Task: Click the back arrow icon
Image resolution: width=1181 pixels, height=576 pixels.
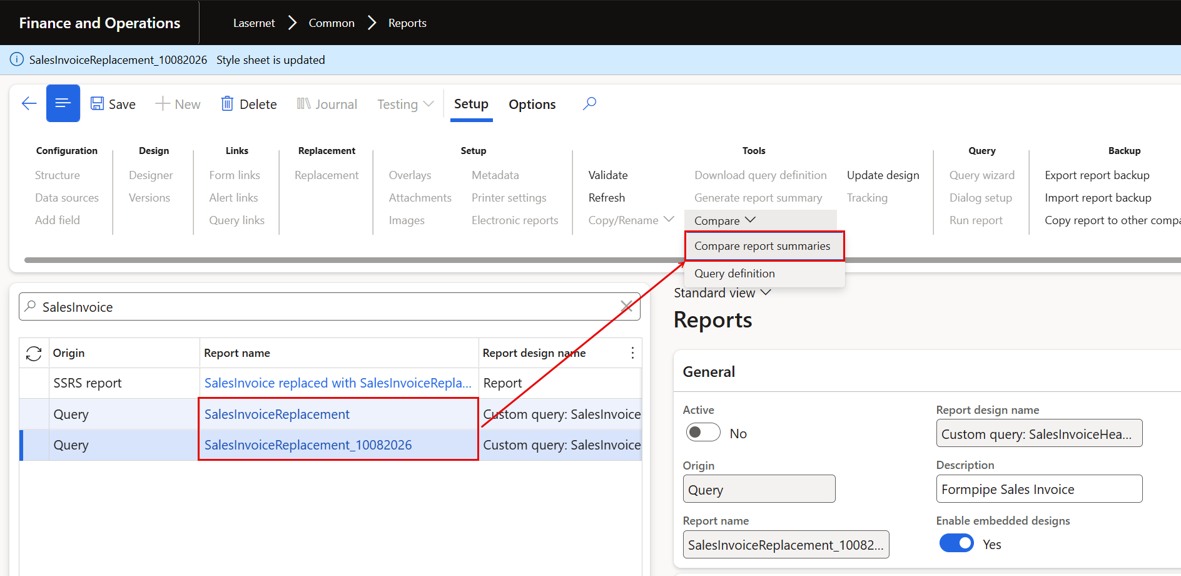Action: [29, 104]
